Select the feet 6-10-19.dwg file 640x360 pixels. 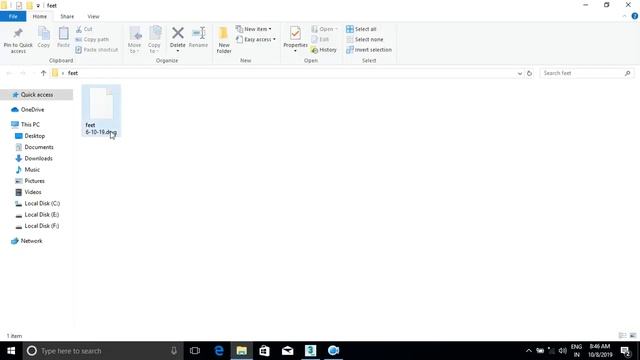(x=101, y=111)
